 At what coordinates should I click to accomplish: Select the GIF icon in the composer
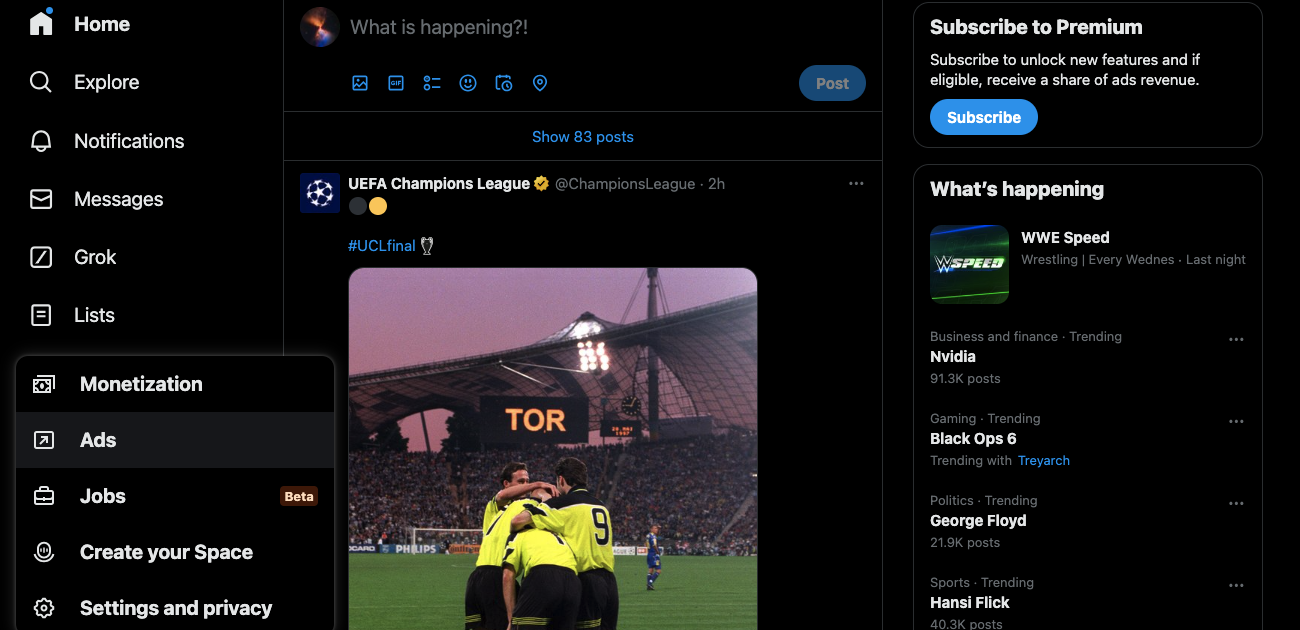click(x=396, y=83)
